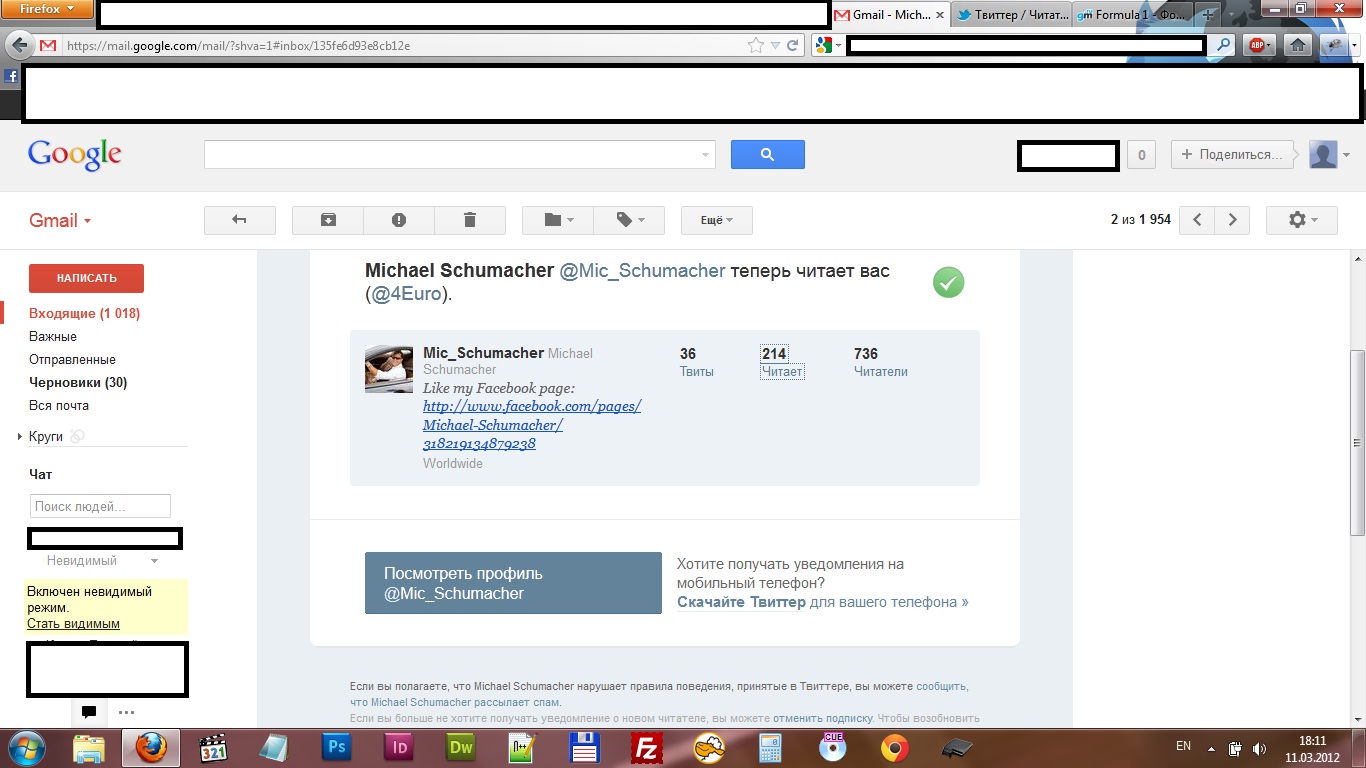Click Mic_Schumacher profile photo thumbnail
Image resolution: width=1366 pixels, height=768 pixels.
389,369
